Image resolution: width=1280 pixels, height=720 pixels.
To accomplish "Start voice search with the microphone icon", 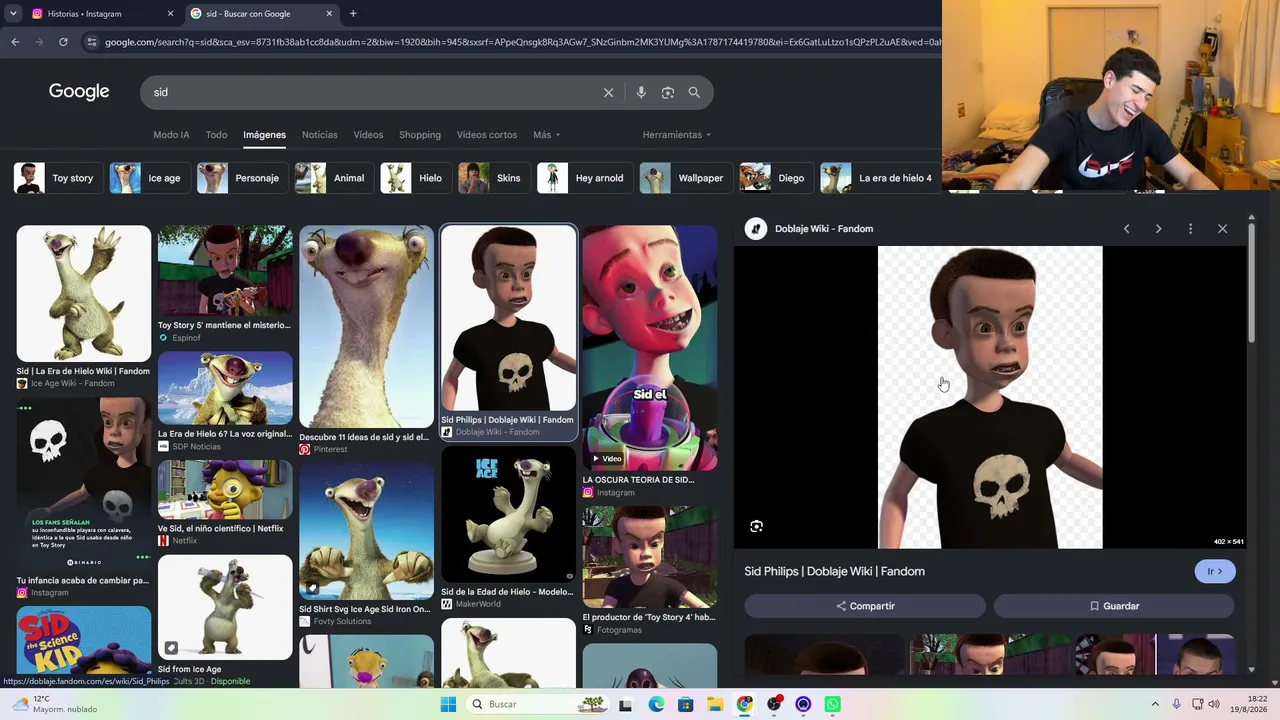I will point(641,92).
